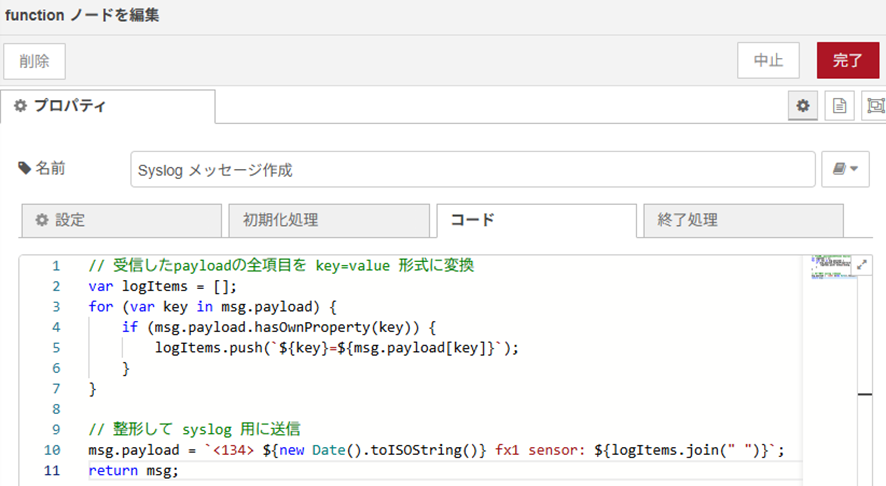Image resolution: width=886 pixels, height=486 pixels.
Task: Expand code editor to full size
Action: coord(862,264)
